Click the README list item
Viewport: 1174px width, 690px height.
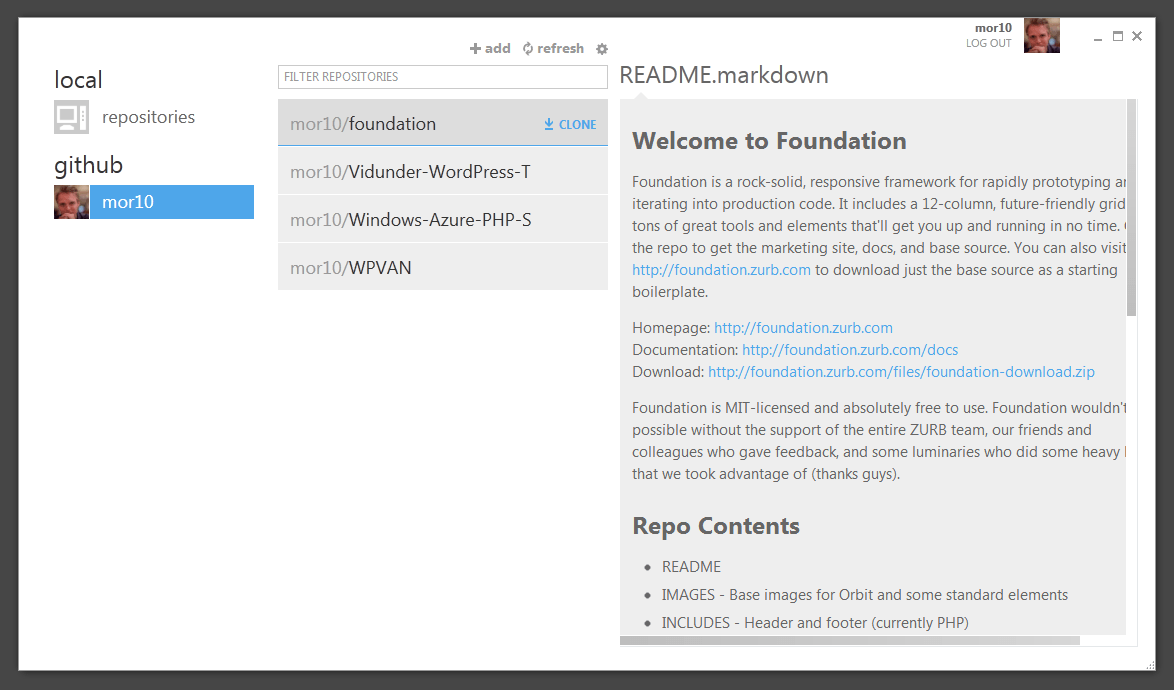click(691, 567)
